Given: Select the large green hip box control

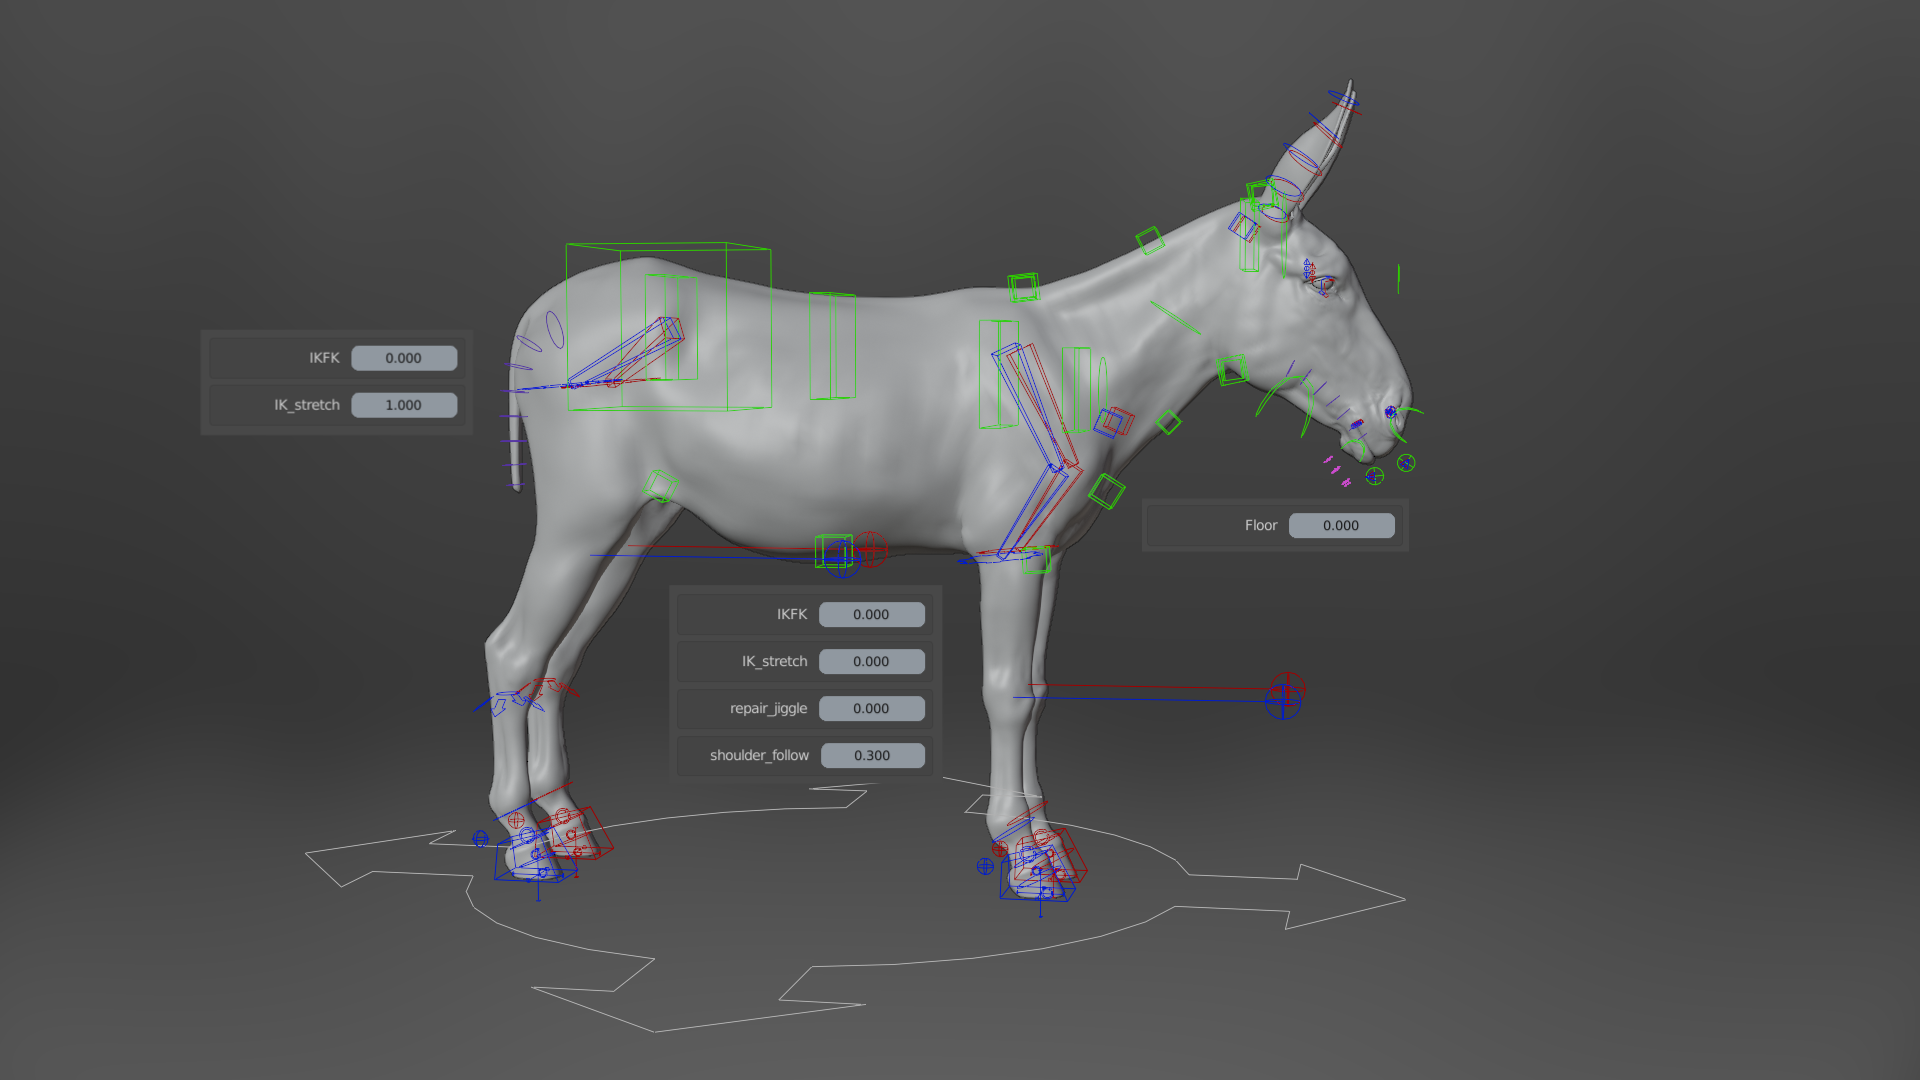Looking at the screenshot, I should click(x=668, y=326).
